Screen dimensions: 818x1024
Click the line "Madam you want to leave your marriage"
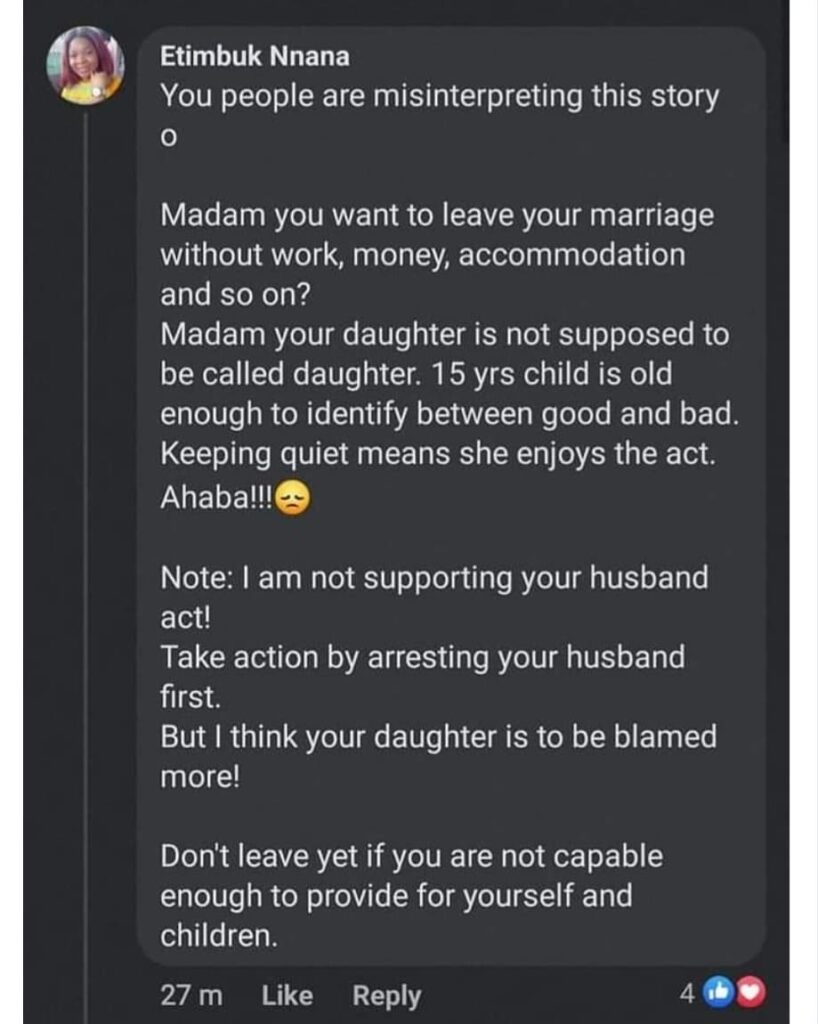point(437,216)
